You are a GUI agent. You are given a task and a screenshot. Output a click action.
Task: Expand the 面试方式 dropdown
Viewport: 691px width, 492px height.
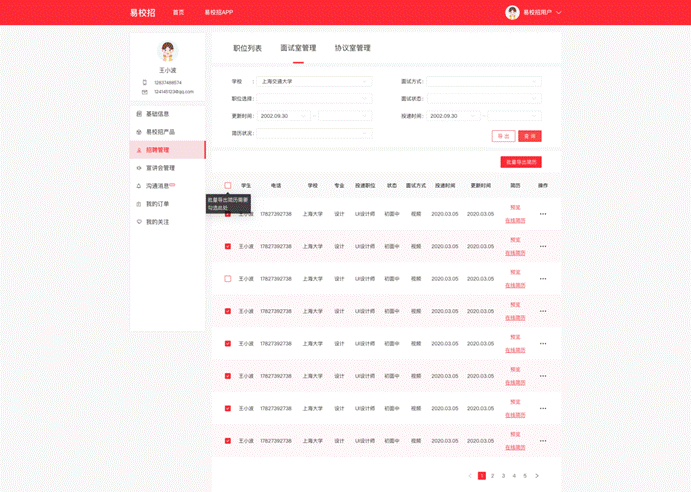click(485, 82)
